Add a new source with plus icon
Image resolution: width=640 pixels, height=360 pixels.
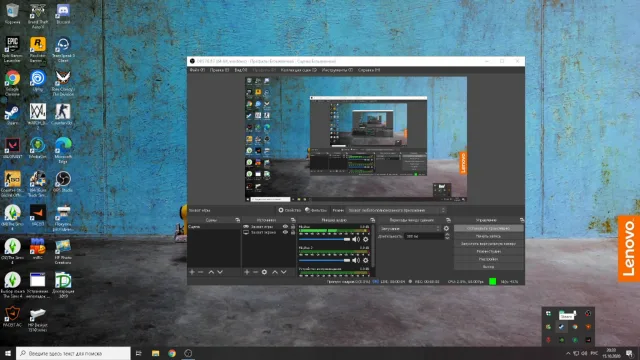pyautogui.click(x=247, y=272)
